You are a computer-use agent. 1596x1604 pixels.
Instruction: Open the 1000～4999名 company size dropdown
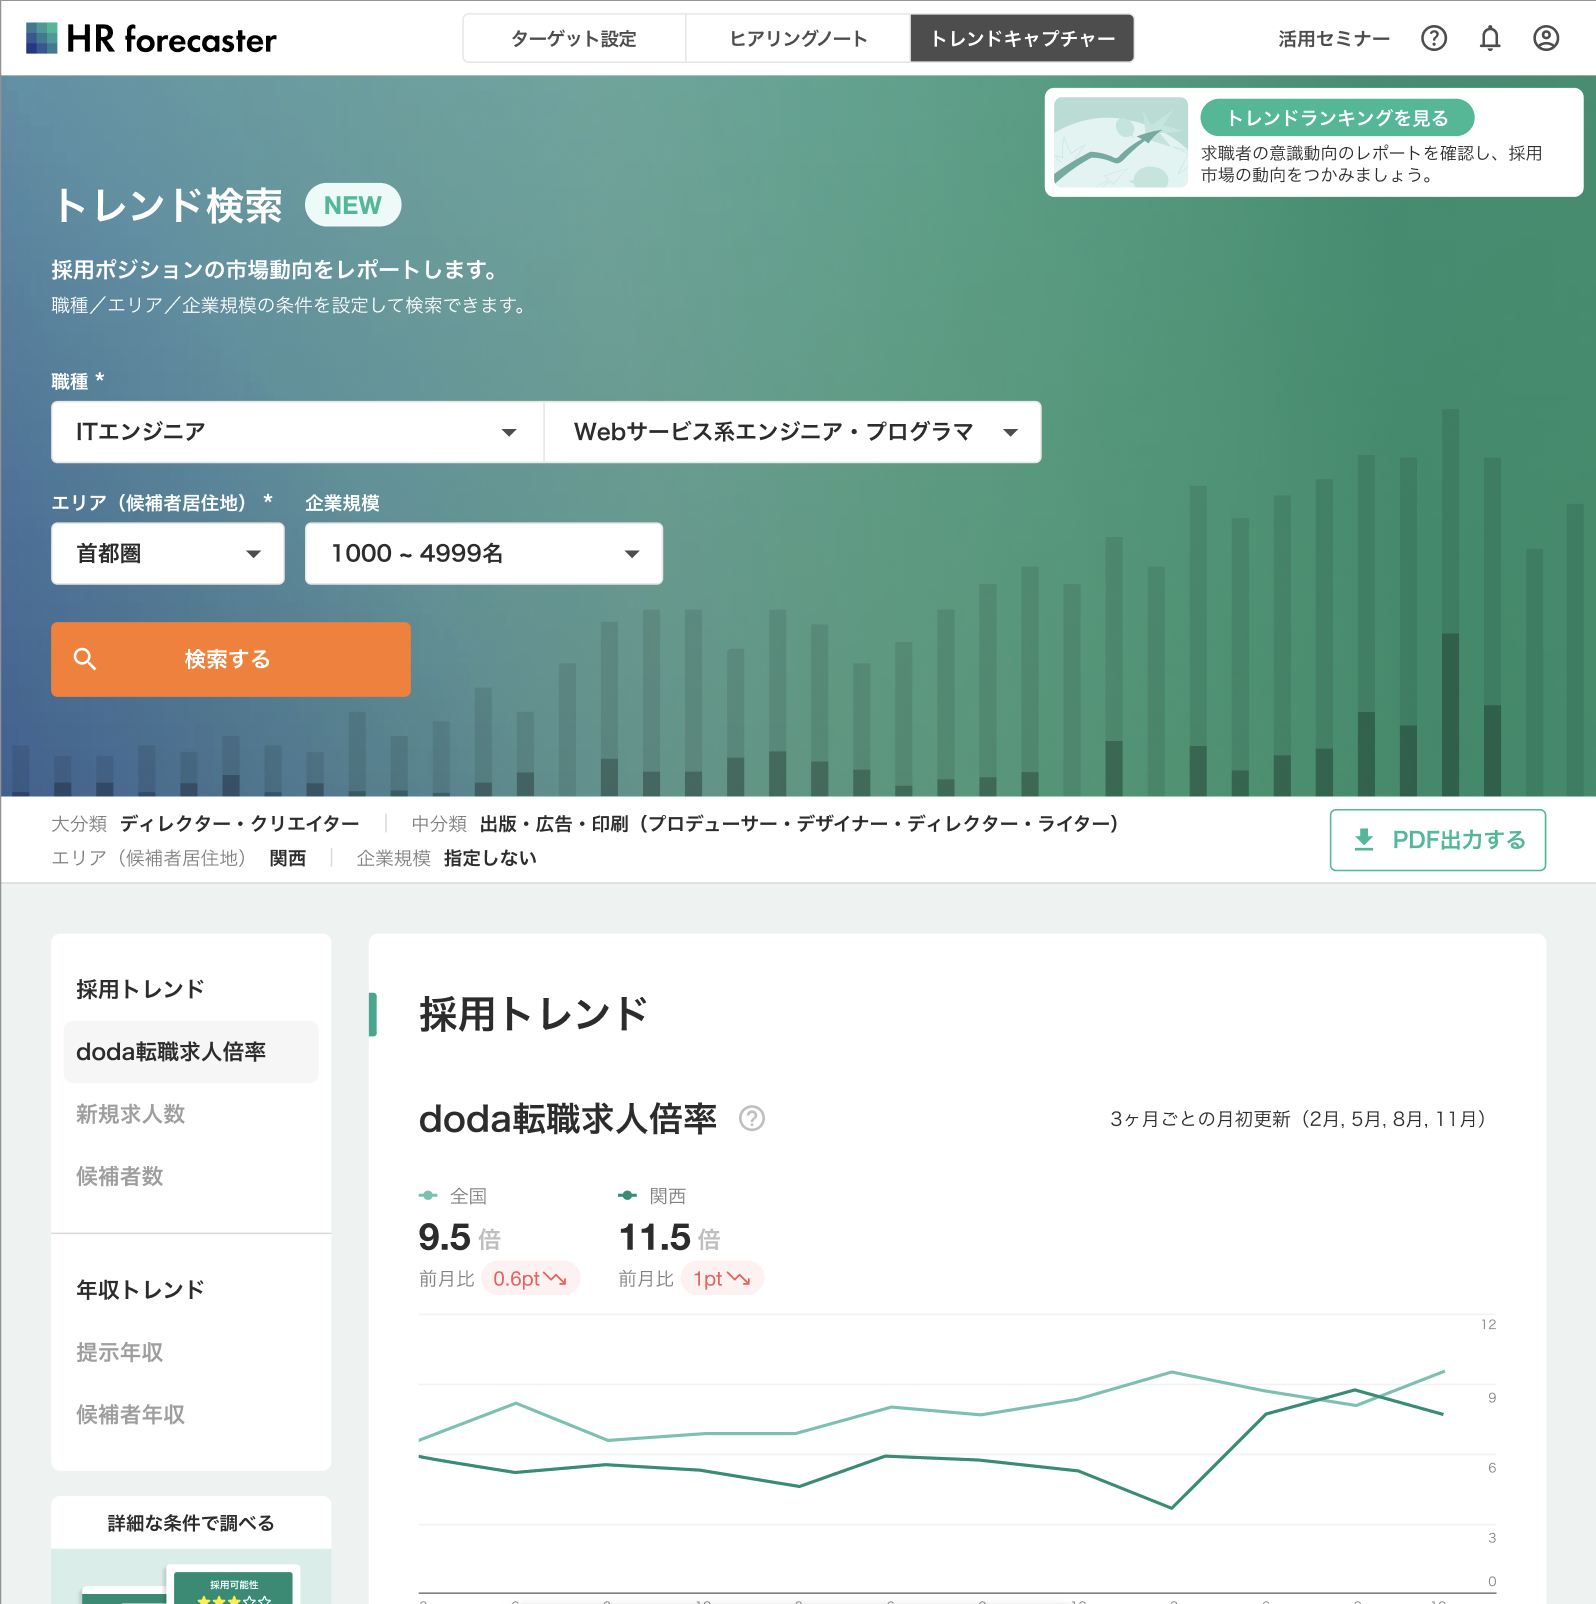point(484,553)
